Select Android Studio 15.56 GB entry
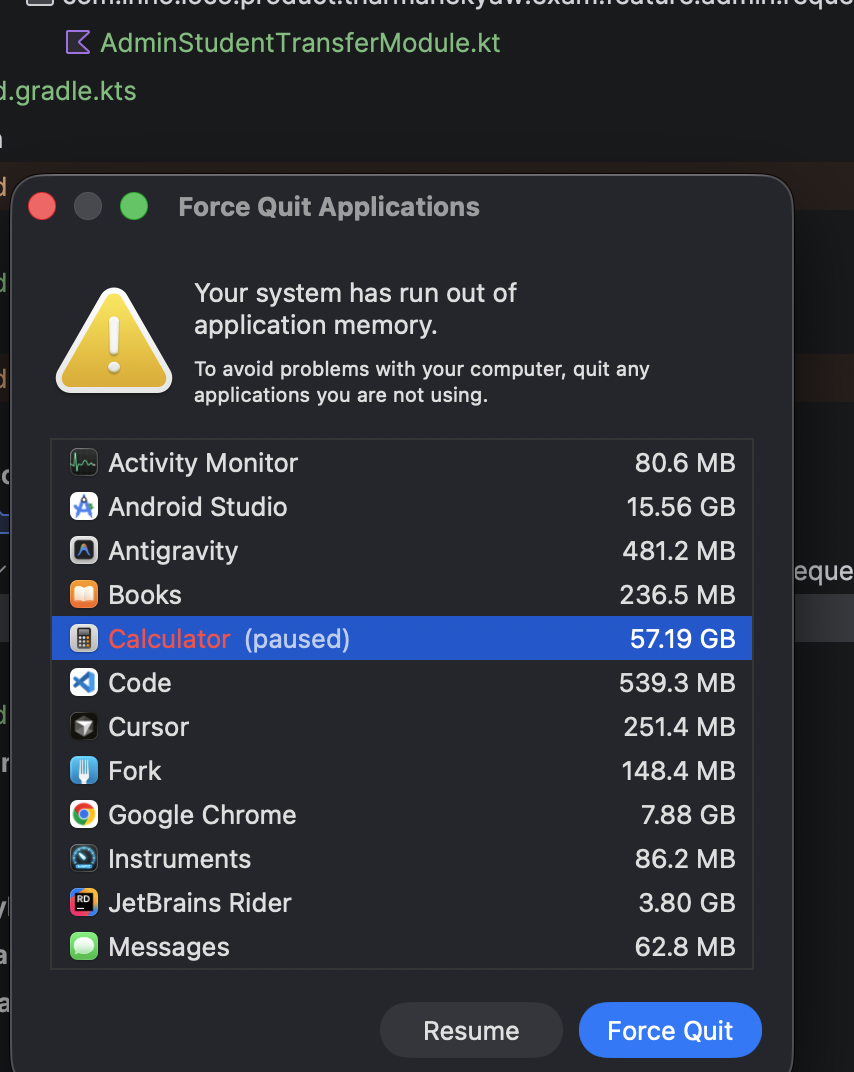The image size is (854, 1072). pos(402,507)
